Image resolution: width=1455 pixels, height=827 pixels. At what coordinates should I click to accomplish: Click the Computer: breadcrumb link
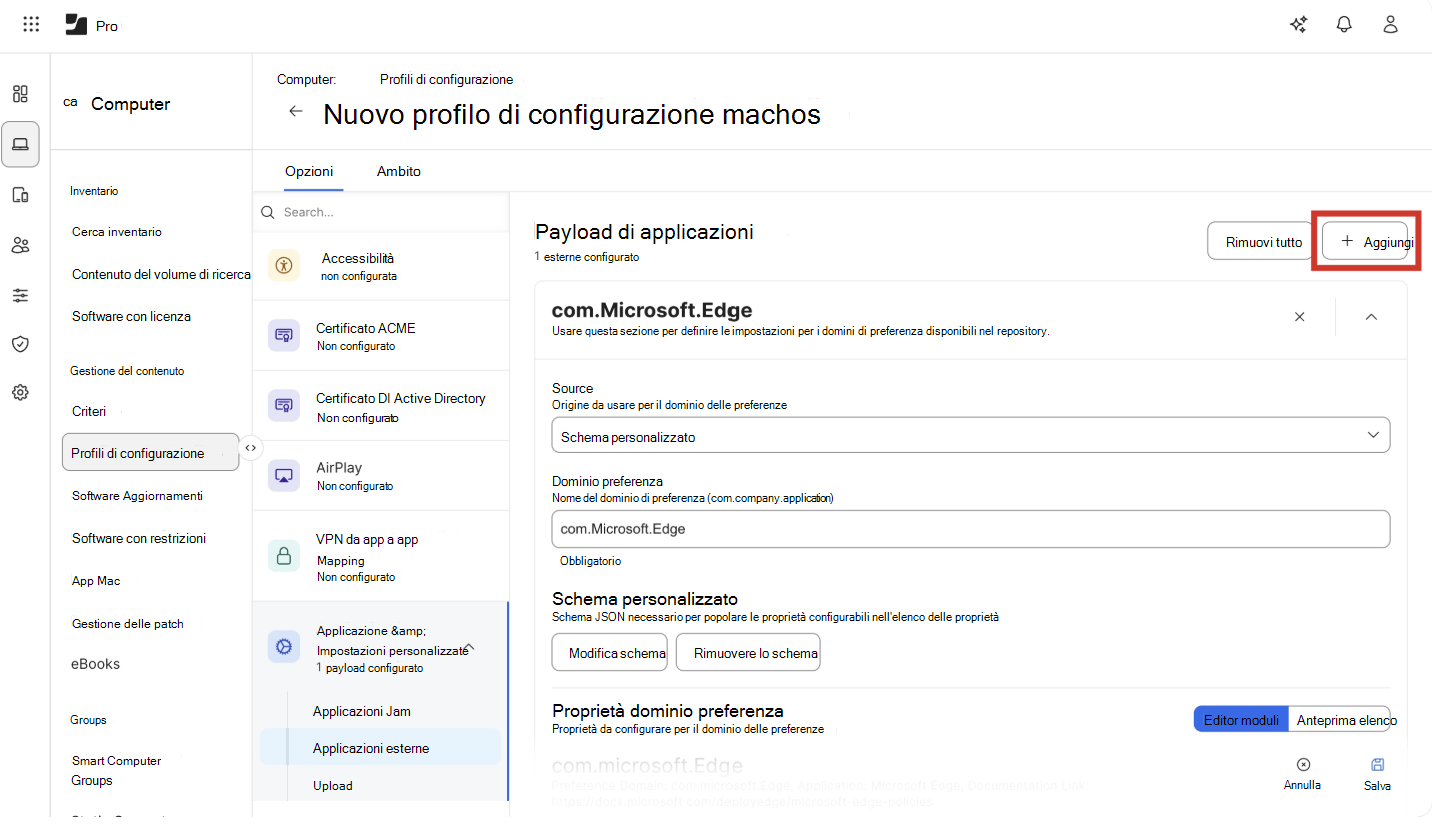(306, 79)
